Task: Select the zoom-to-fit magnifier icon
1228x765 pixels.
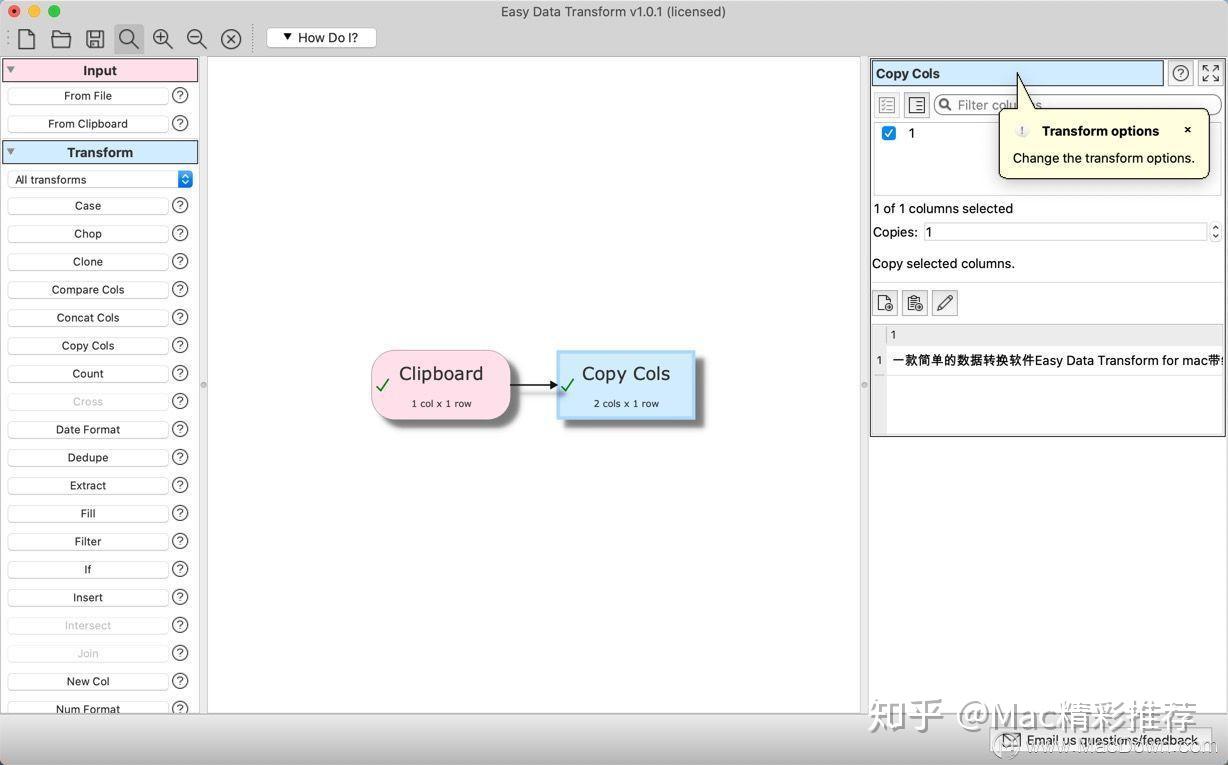Action: tap(129, 39)
